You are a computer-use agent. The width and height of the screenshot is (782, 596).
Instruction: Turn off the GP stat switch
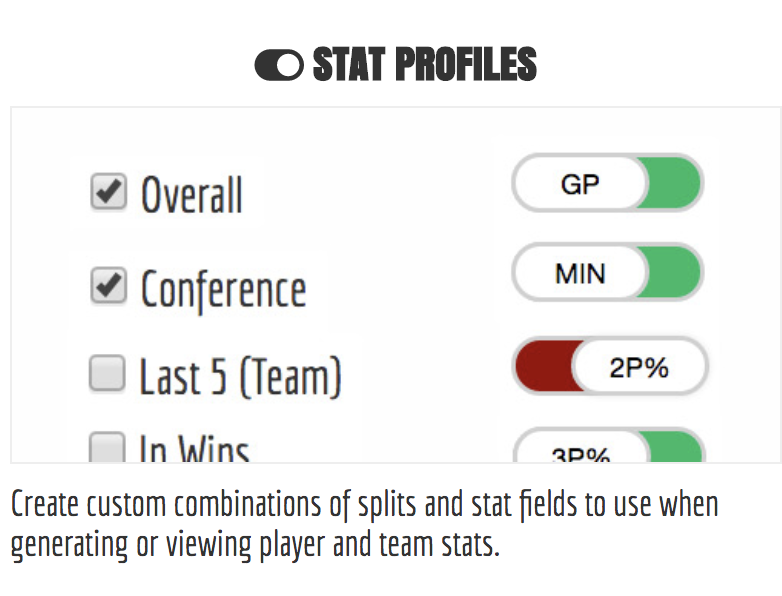pos(607,184)
